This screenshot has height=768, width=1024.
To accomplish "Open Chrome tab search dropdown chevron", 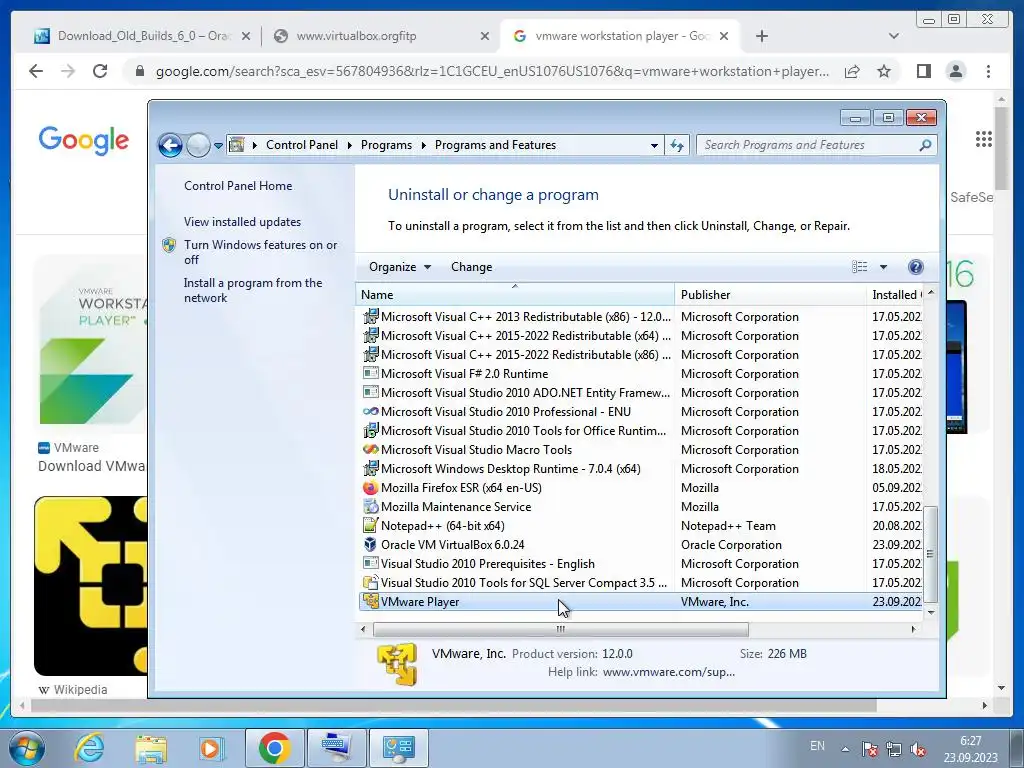I will [x=893, y=36].
